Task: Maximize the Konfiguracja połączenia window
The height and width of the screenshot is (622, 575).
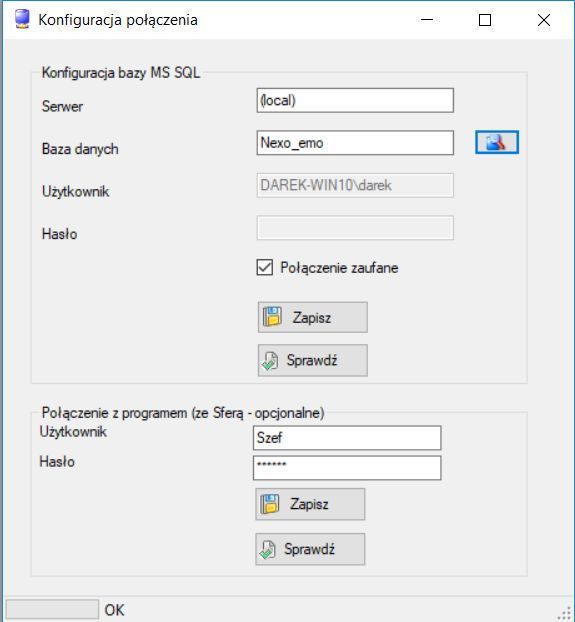Action: click(485, 19)
